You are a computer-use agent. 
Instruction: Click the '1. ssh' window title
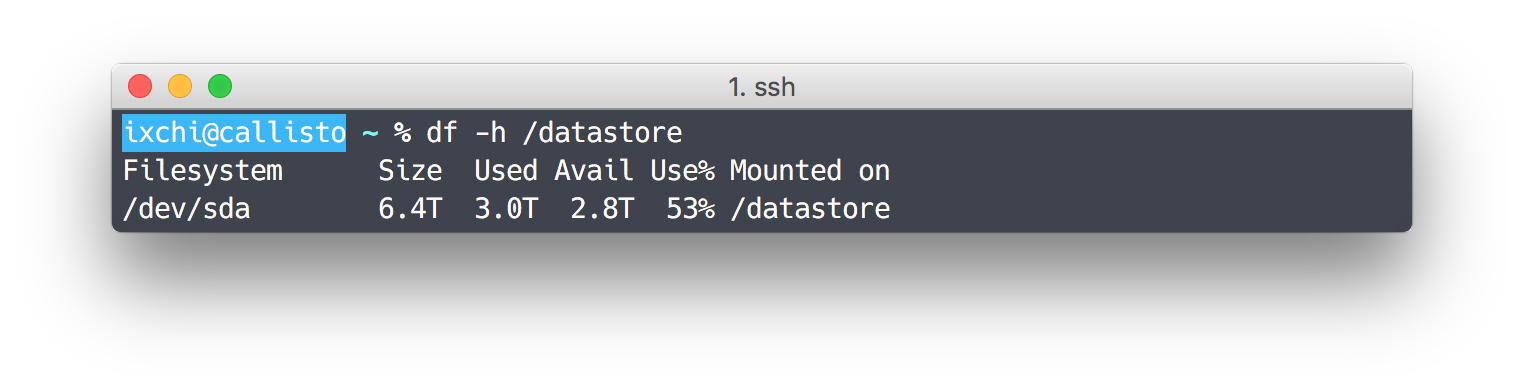[762, 87]
